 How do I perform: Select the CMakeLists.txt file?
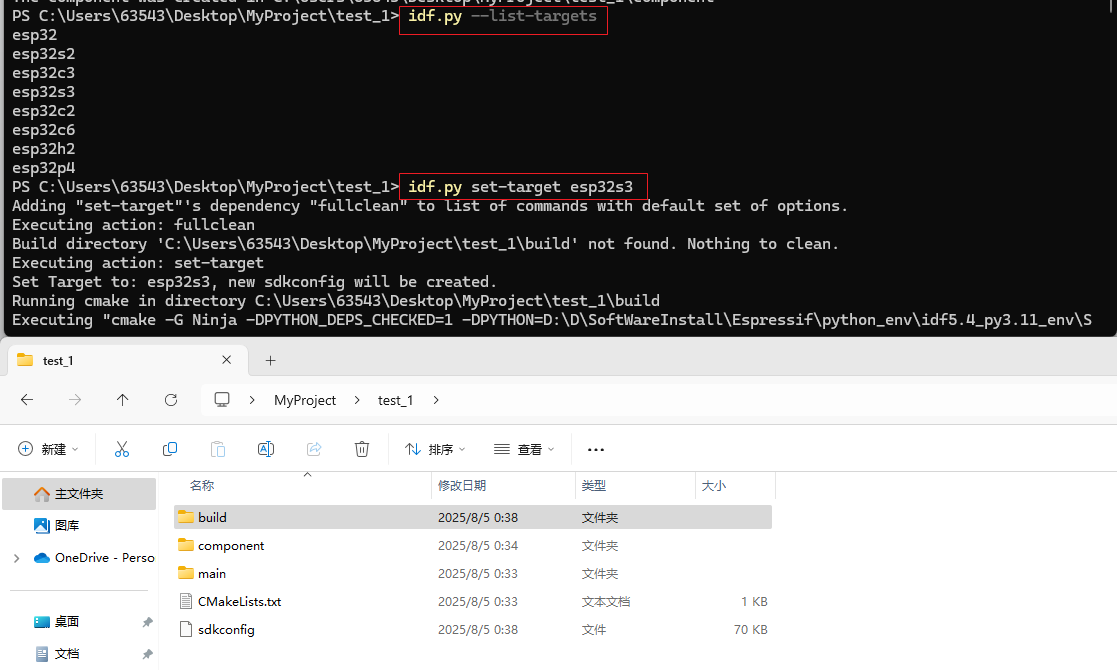[x=473, y=602]
